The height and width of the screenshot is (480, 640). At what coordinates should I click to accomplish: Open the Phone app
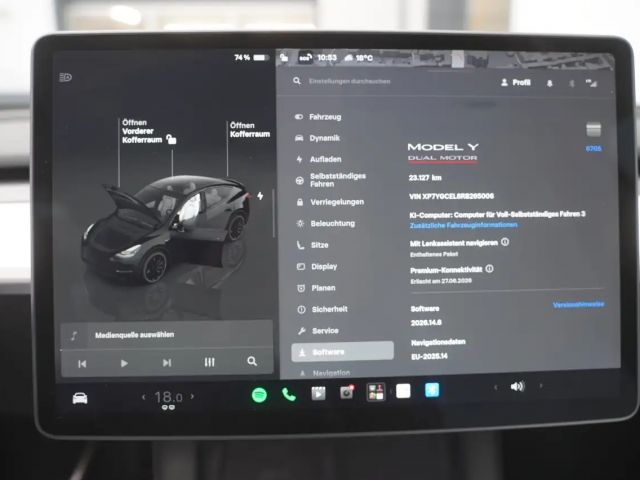[x=289, y=394]
